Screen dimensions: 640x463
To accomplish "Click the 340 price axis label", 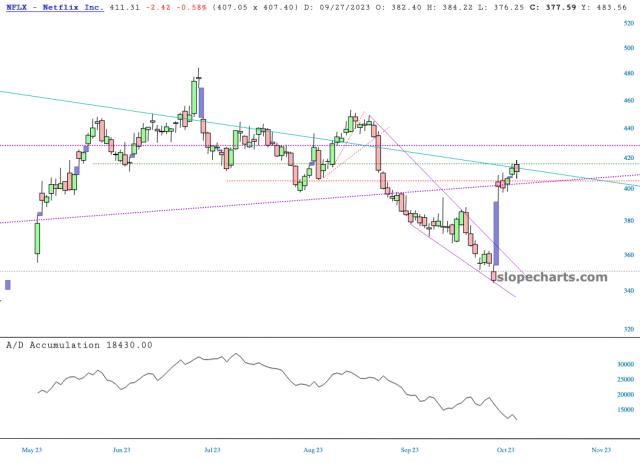I will pyautogui.click(x=626, y=291).
